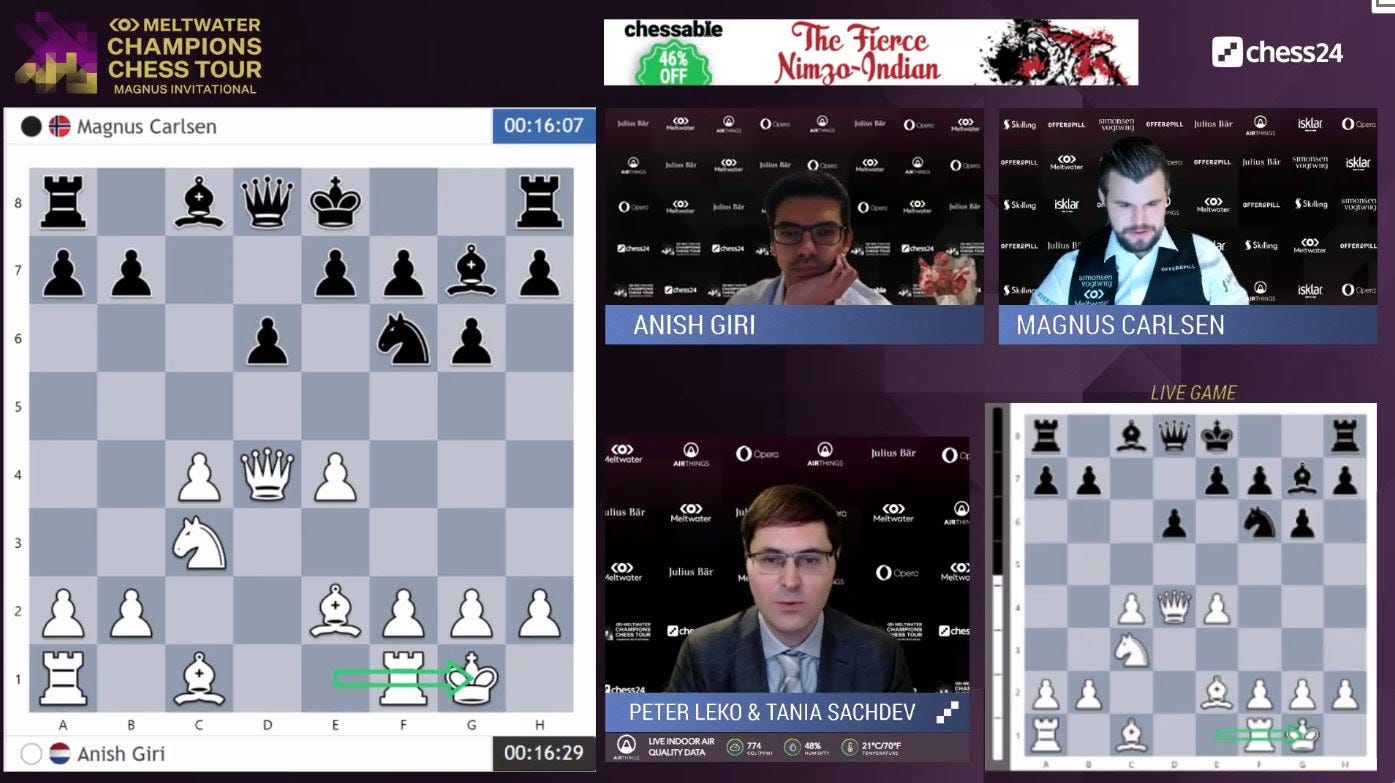
Task: Select the black pawn on e7 of main board
Action: (x=335, y=272)
